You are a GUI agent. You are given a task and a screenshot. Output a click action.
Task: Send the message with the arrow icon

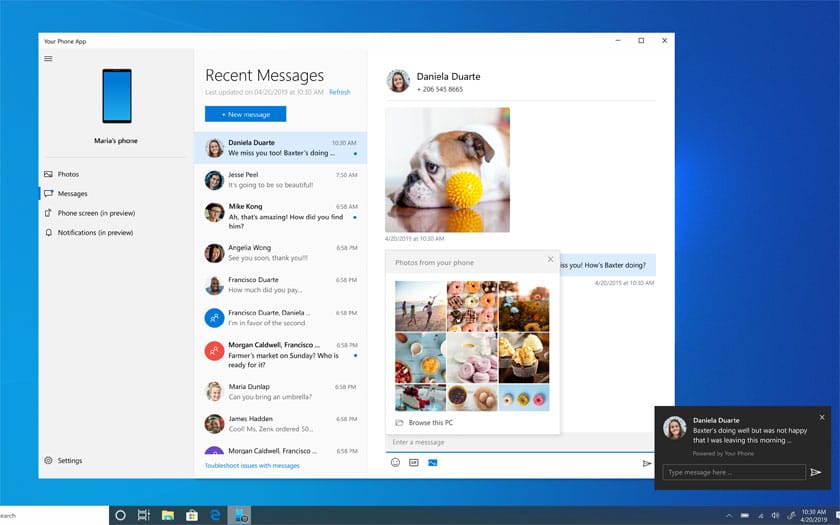(x=647, y=463)
